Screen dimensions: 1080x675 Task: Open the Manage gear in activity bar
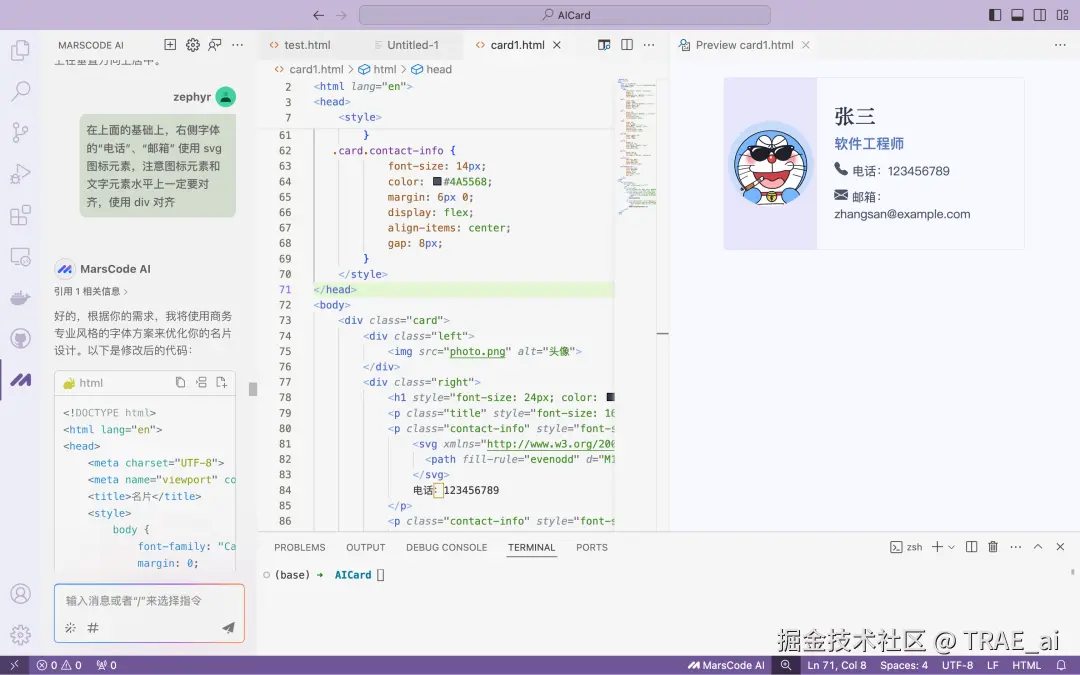point(20,634)
